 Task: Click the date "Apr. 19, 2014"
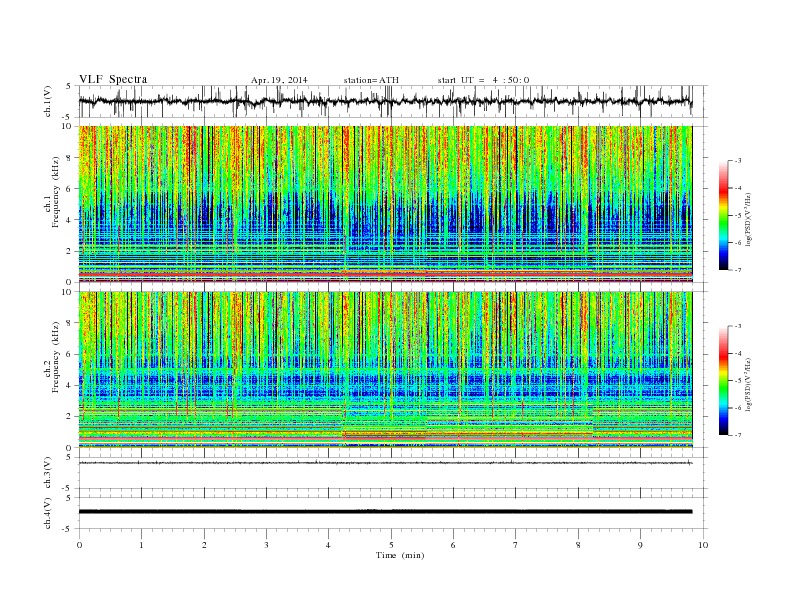(279, 80)
